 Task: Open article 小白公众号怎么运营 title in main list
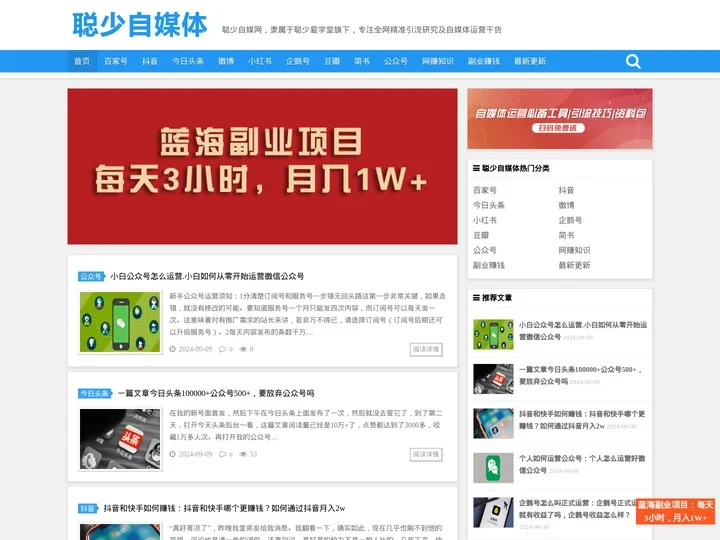207,276
